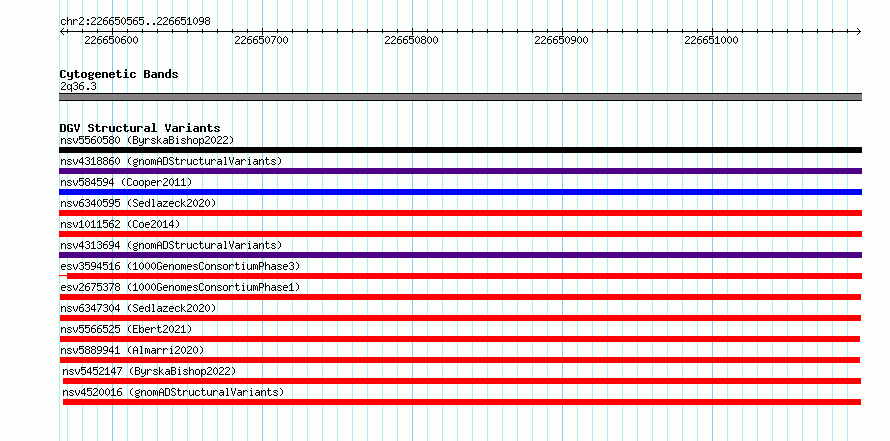Click red bar under nsv5889941
Viewport: 890px width, 441px height.
(459, 360)
